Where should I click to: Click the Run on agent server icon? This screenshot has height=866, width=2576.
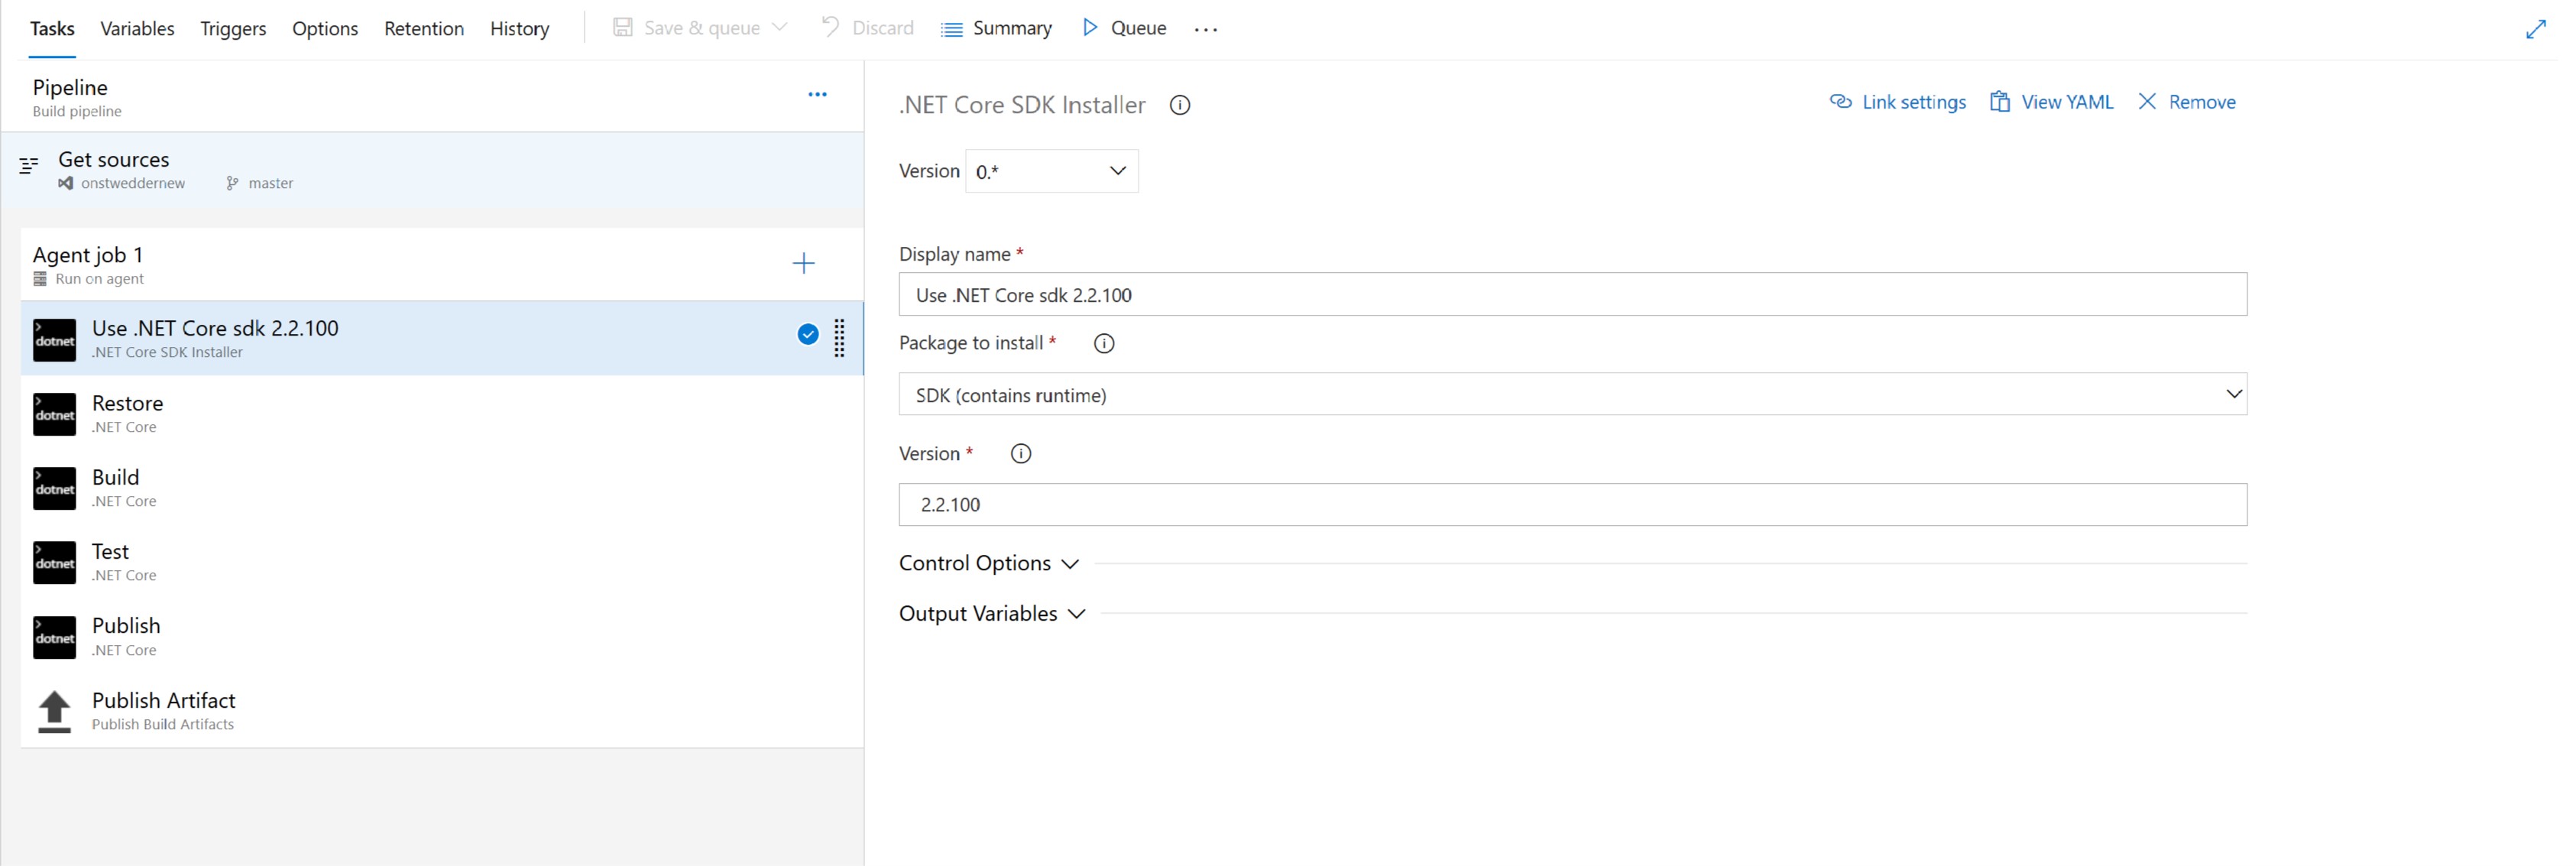click(x=40, y=279)
